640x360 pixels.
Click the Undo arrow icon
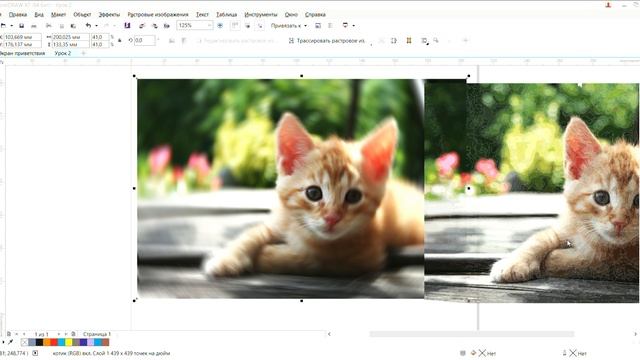coord(88,26)
